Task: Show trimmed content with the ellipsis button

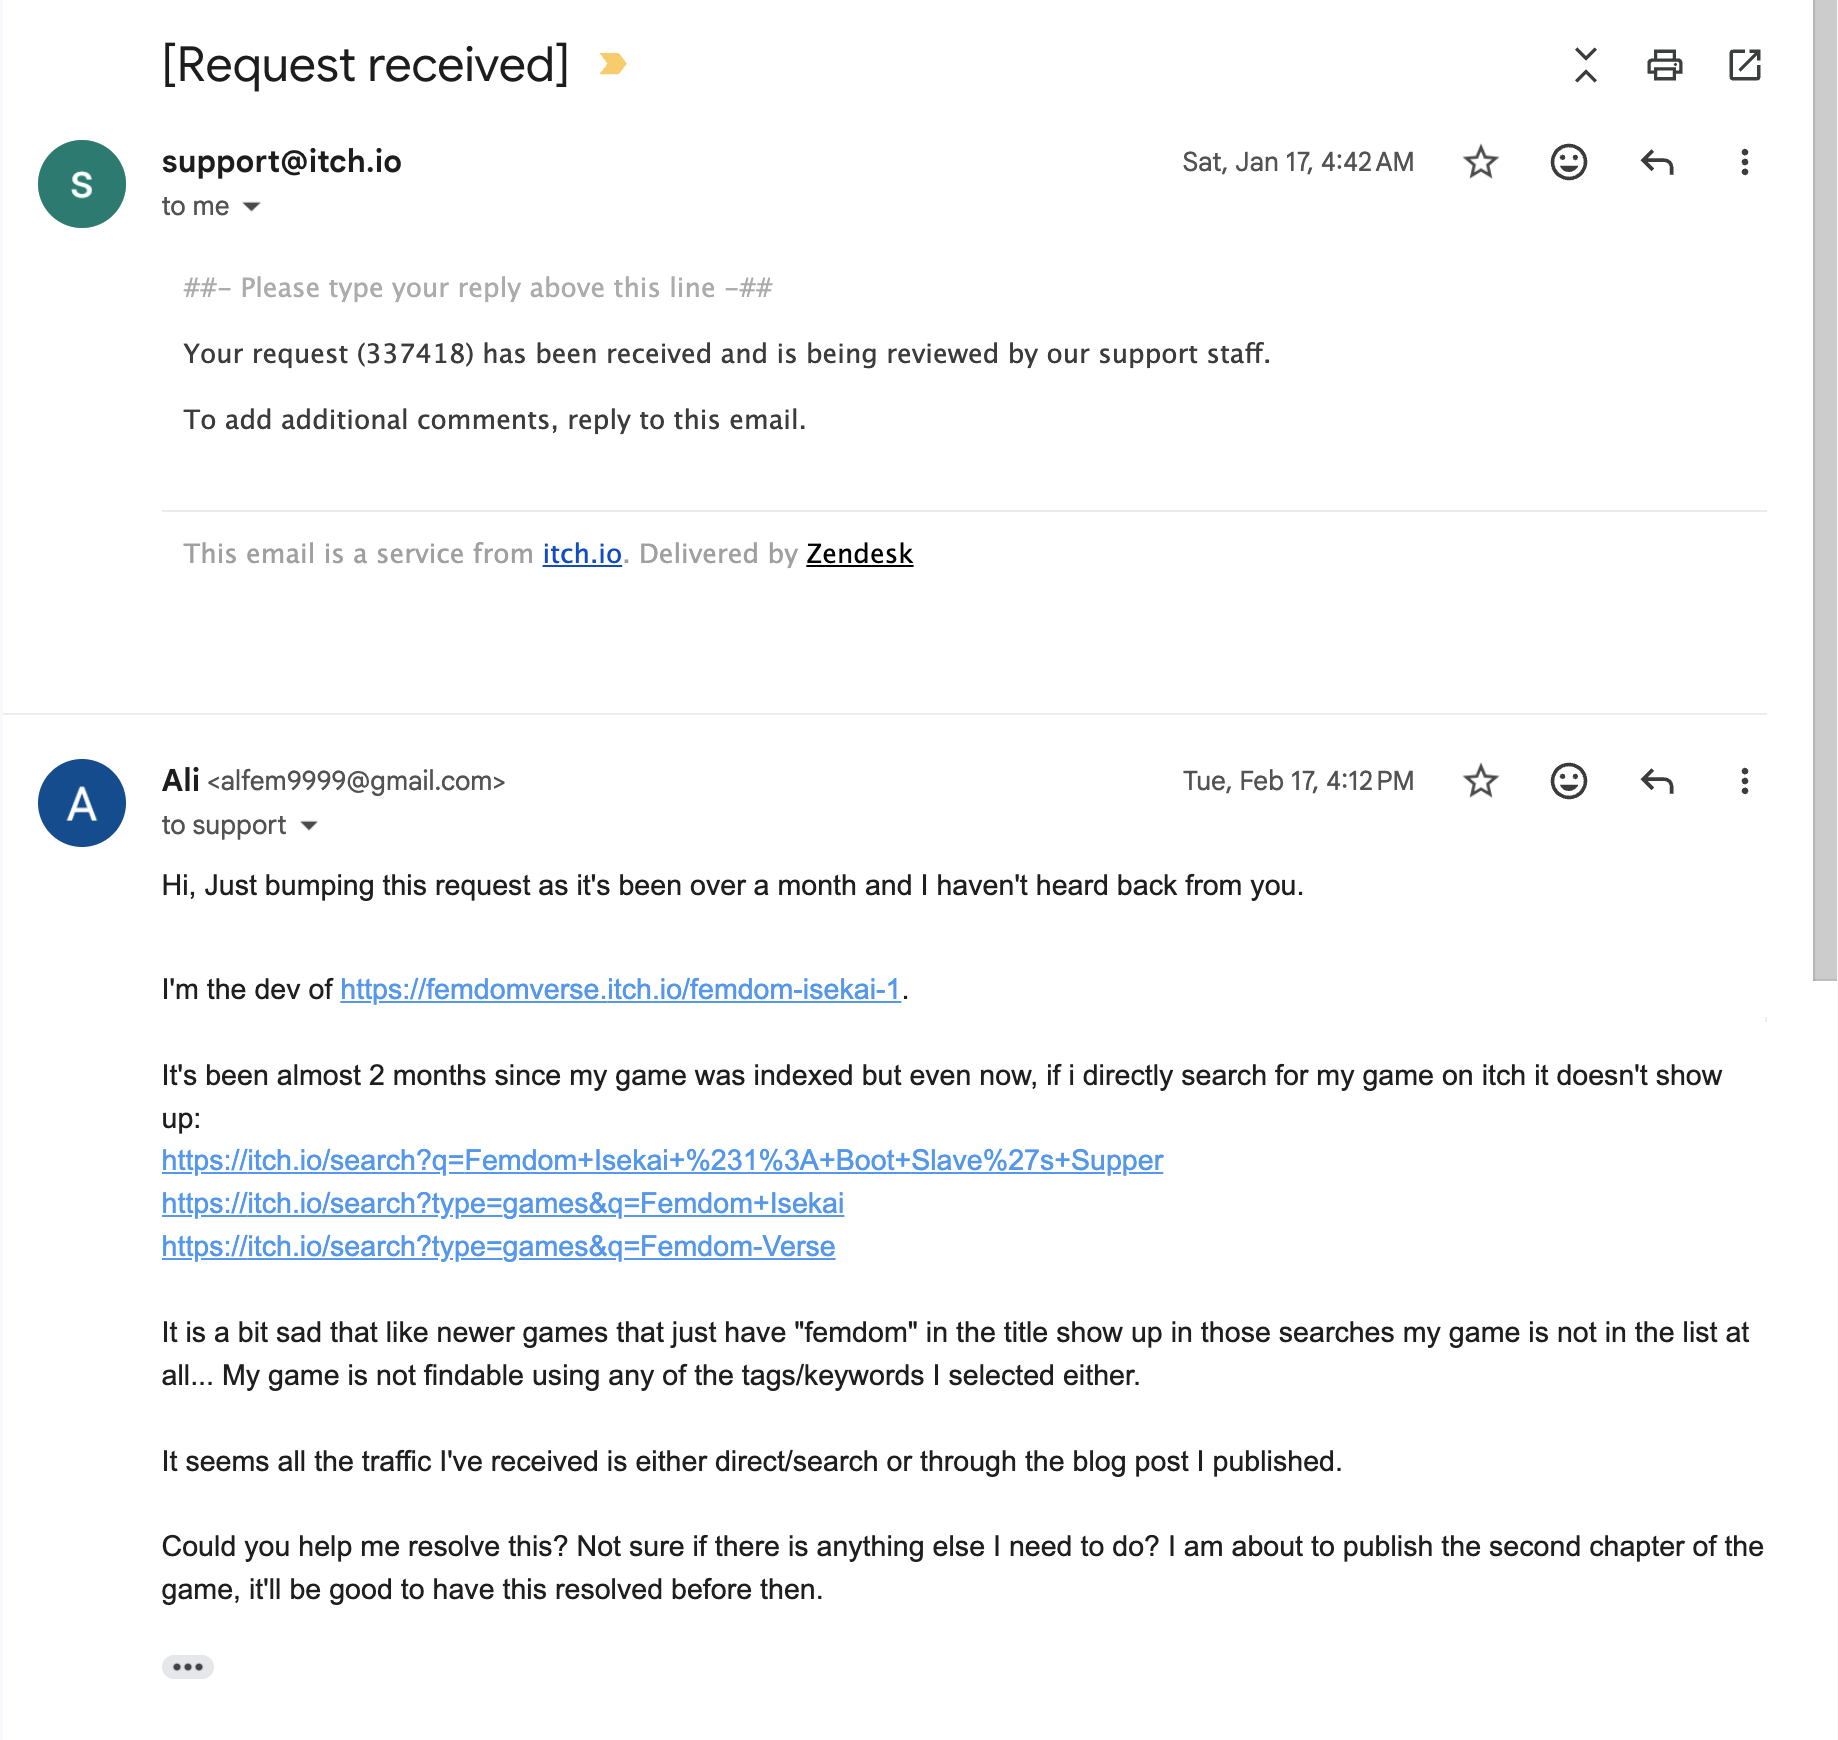Action: coord(188,1667)
